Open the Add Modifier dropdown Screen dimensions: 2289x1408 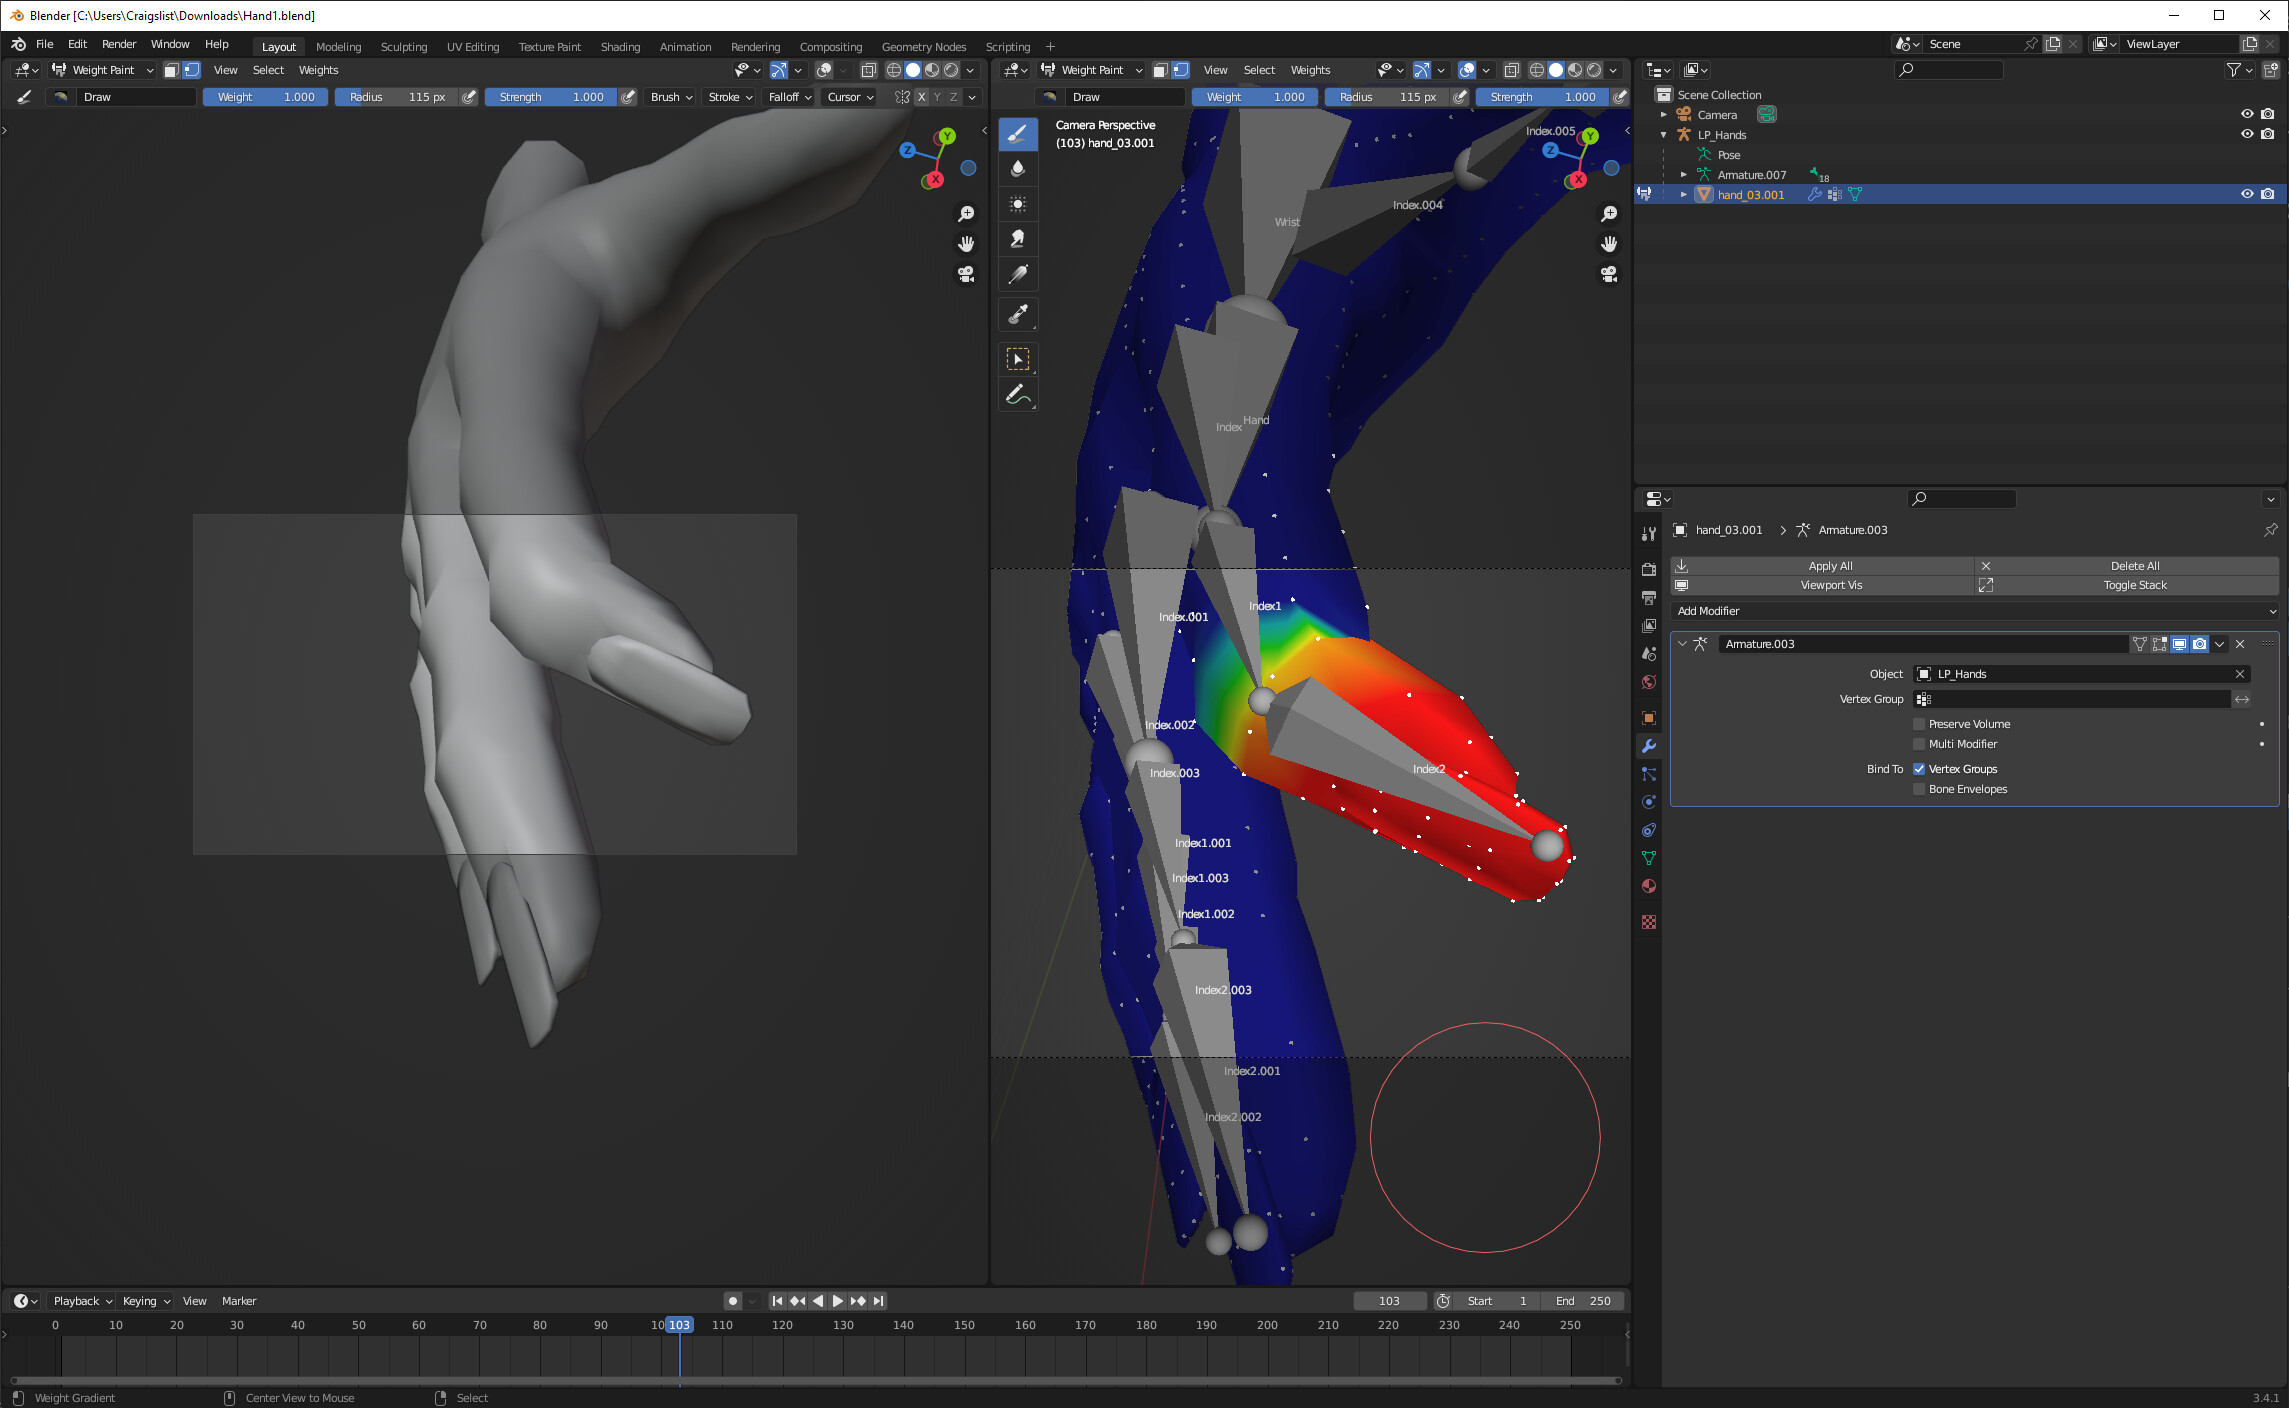click(x=1974, y=611)
